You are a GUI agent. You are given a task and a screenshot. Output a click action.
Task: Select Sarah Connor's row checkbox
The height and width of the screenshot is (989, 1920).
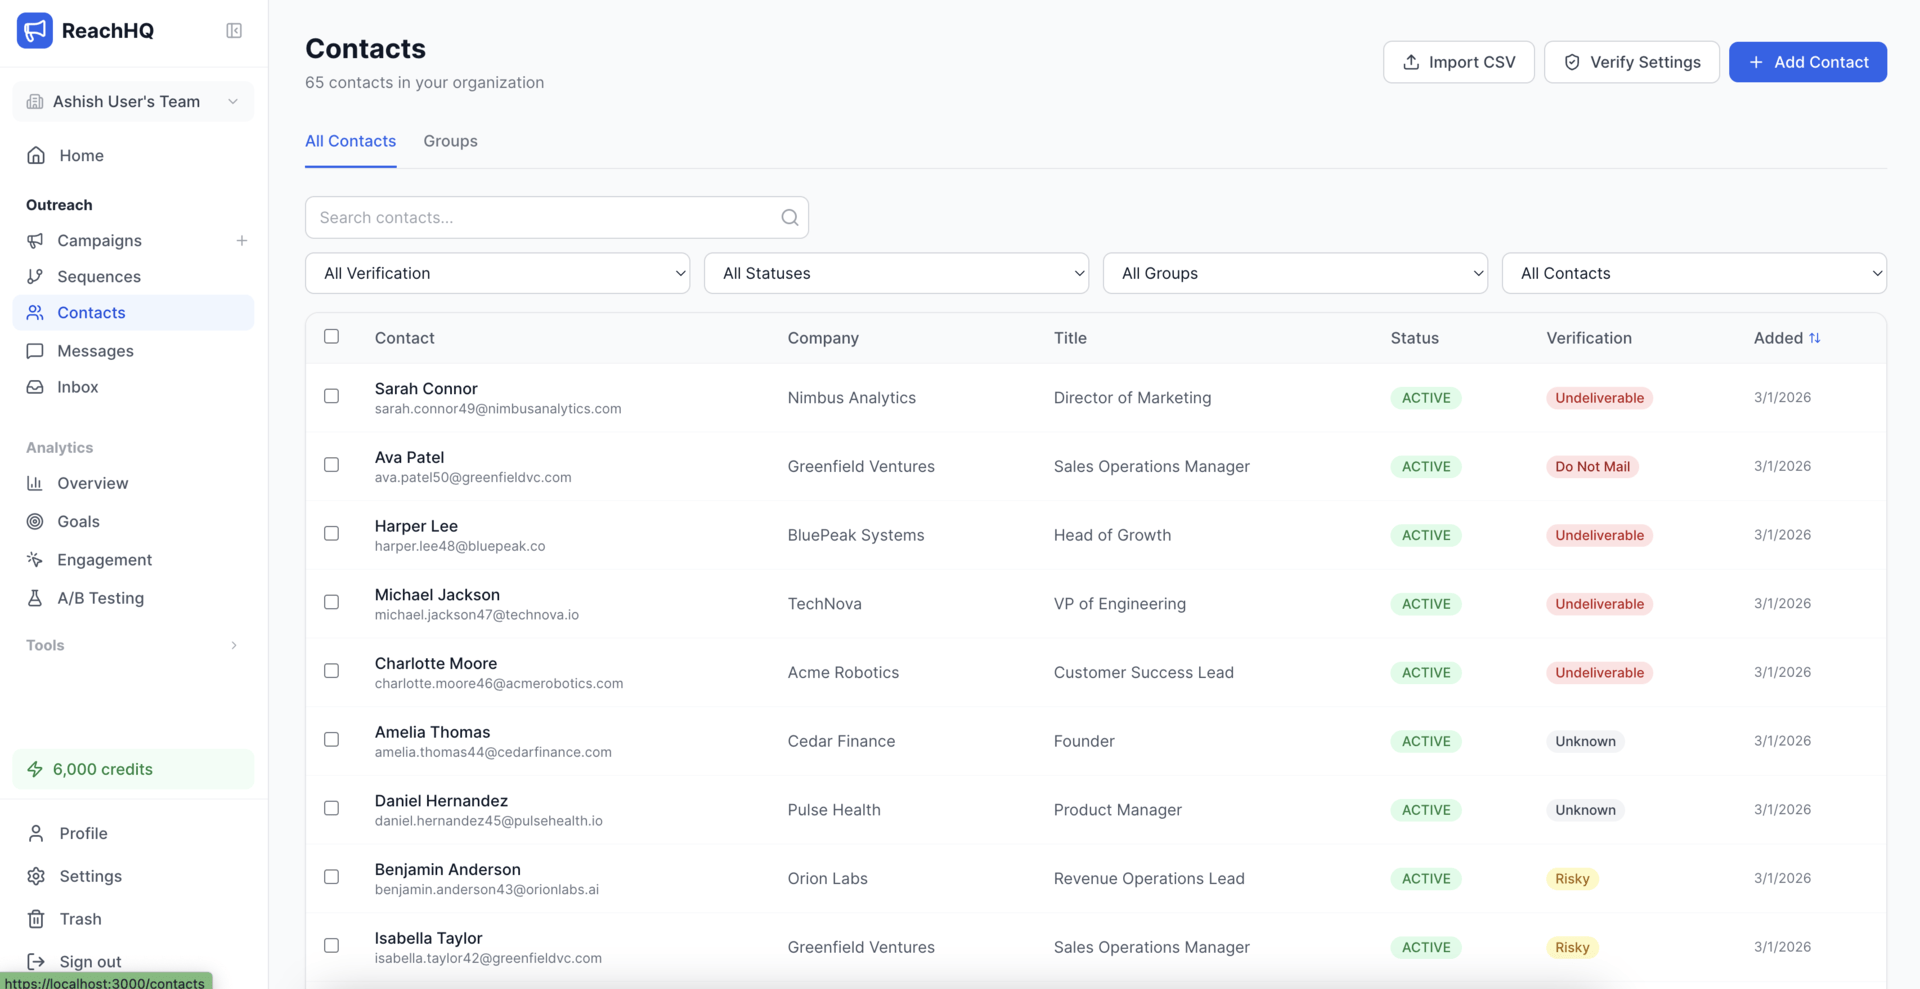coord(332,396)
